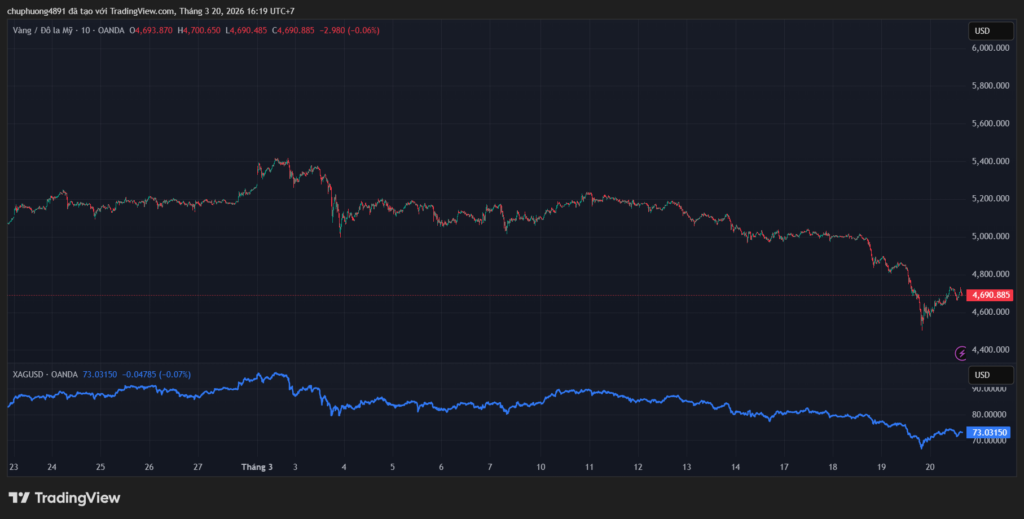Click the gold high value H4,700.650 in legend
Image resolution: width=1024 pixels, height=519 pixels.
pos(200,30)
